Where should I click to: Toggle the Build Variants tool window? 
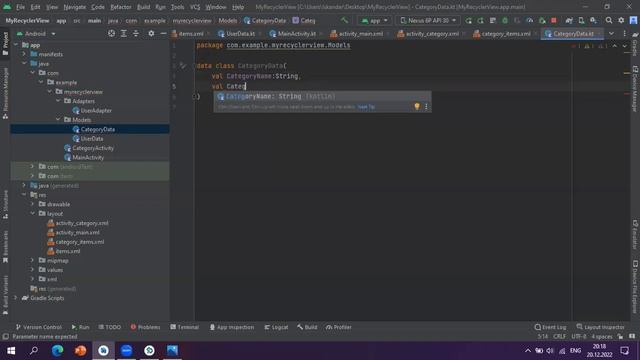point(5,295)
